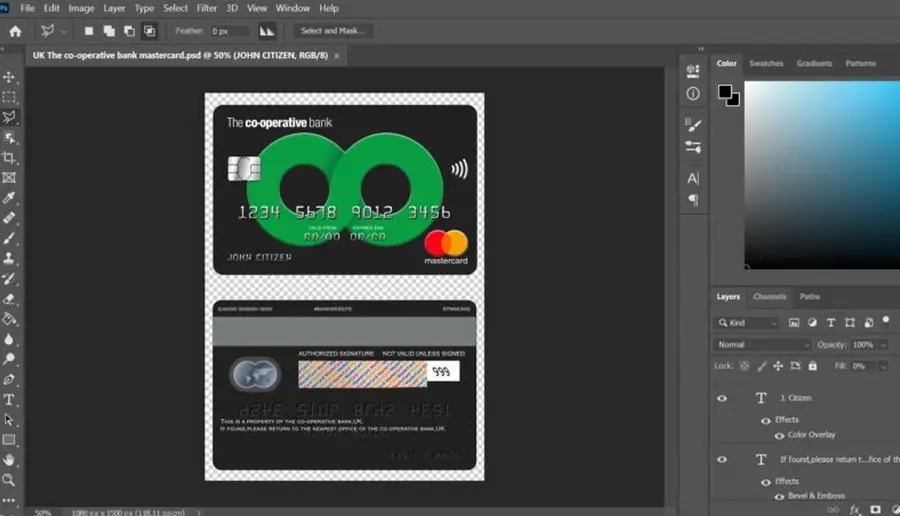Viewport: 900px width, 516px height.
Task: Select the Zoom tool
Action: tap(9, 480)
